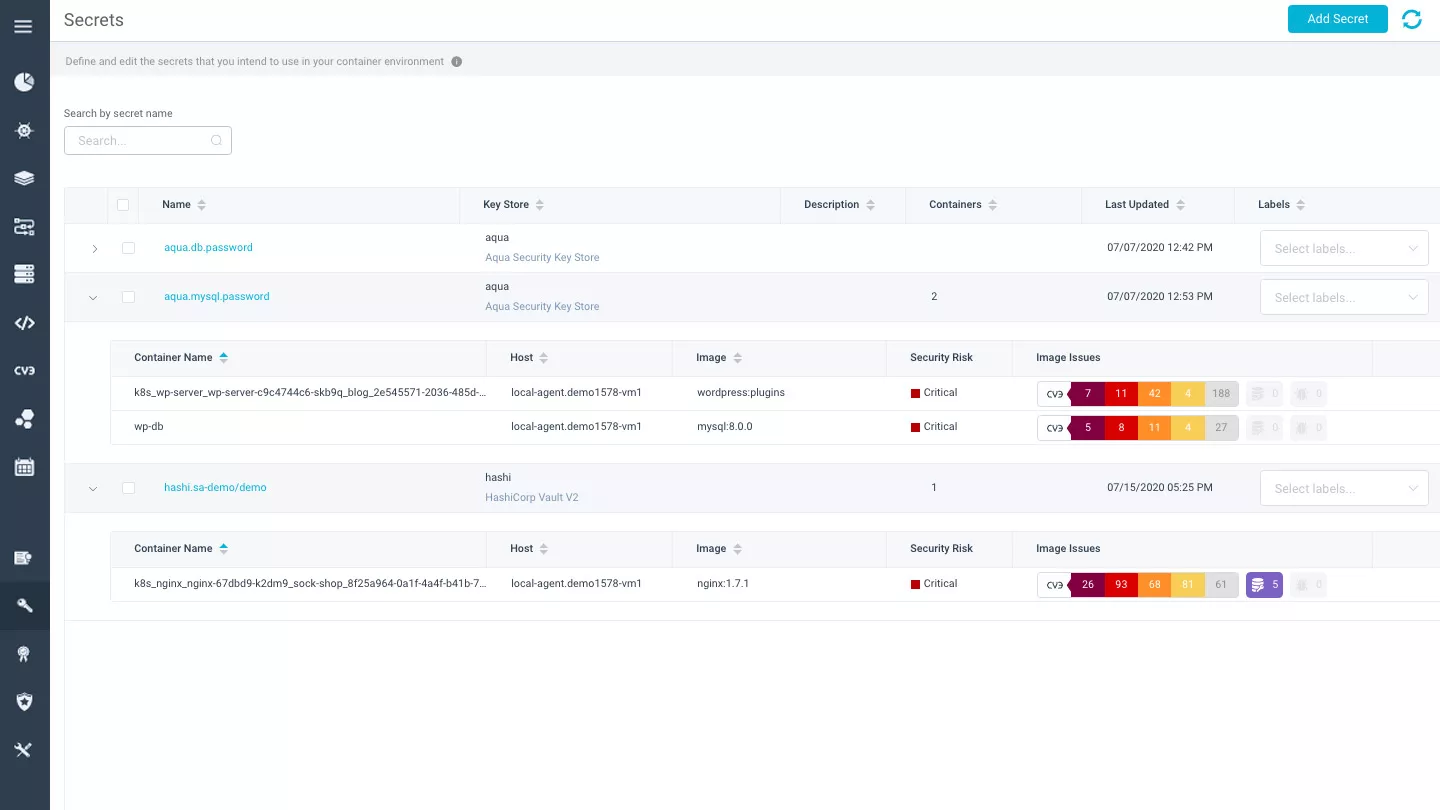Collapse the hashi.sa-demo/demo row

tap(93, 489)
